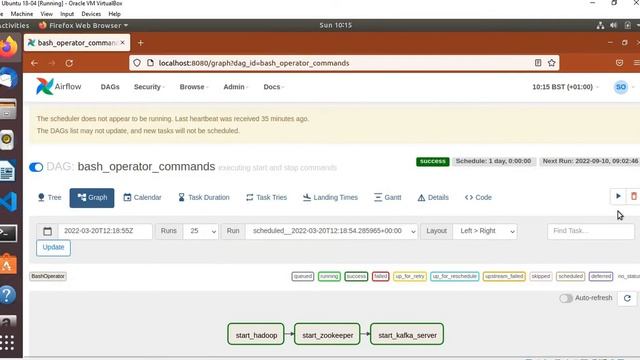
Task: Open the date picker calendar icon
Action: [47, 231]
